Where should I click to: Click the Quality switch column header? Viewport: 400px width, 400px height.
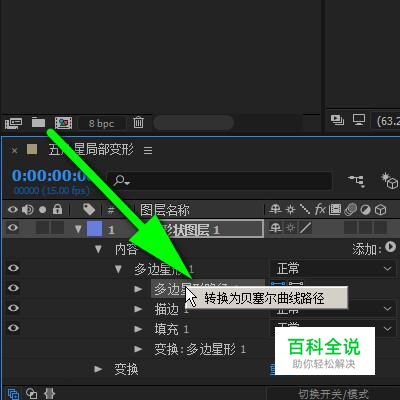(305, 209)
